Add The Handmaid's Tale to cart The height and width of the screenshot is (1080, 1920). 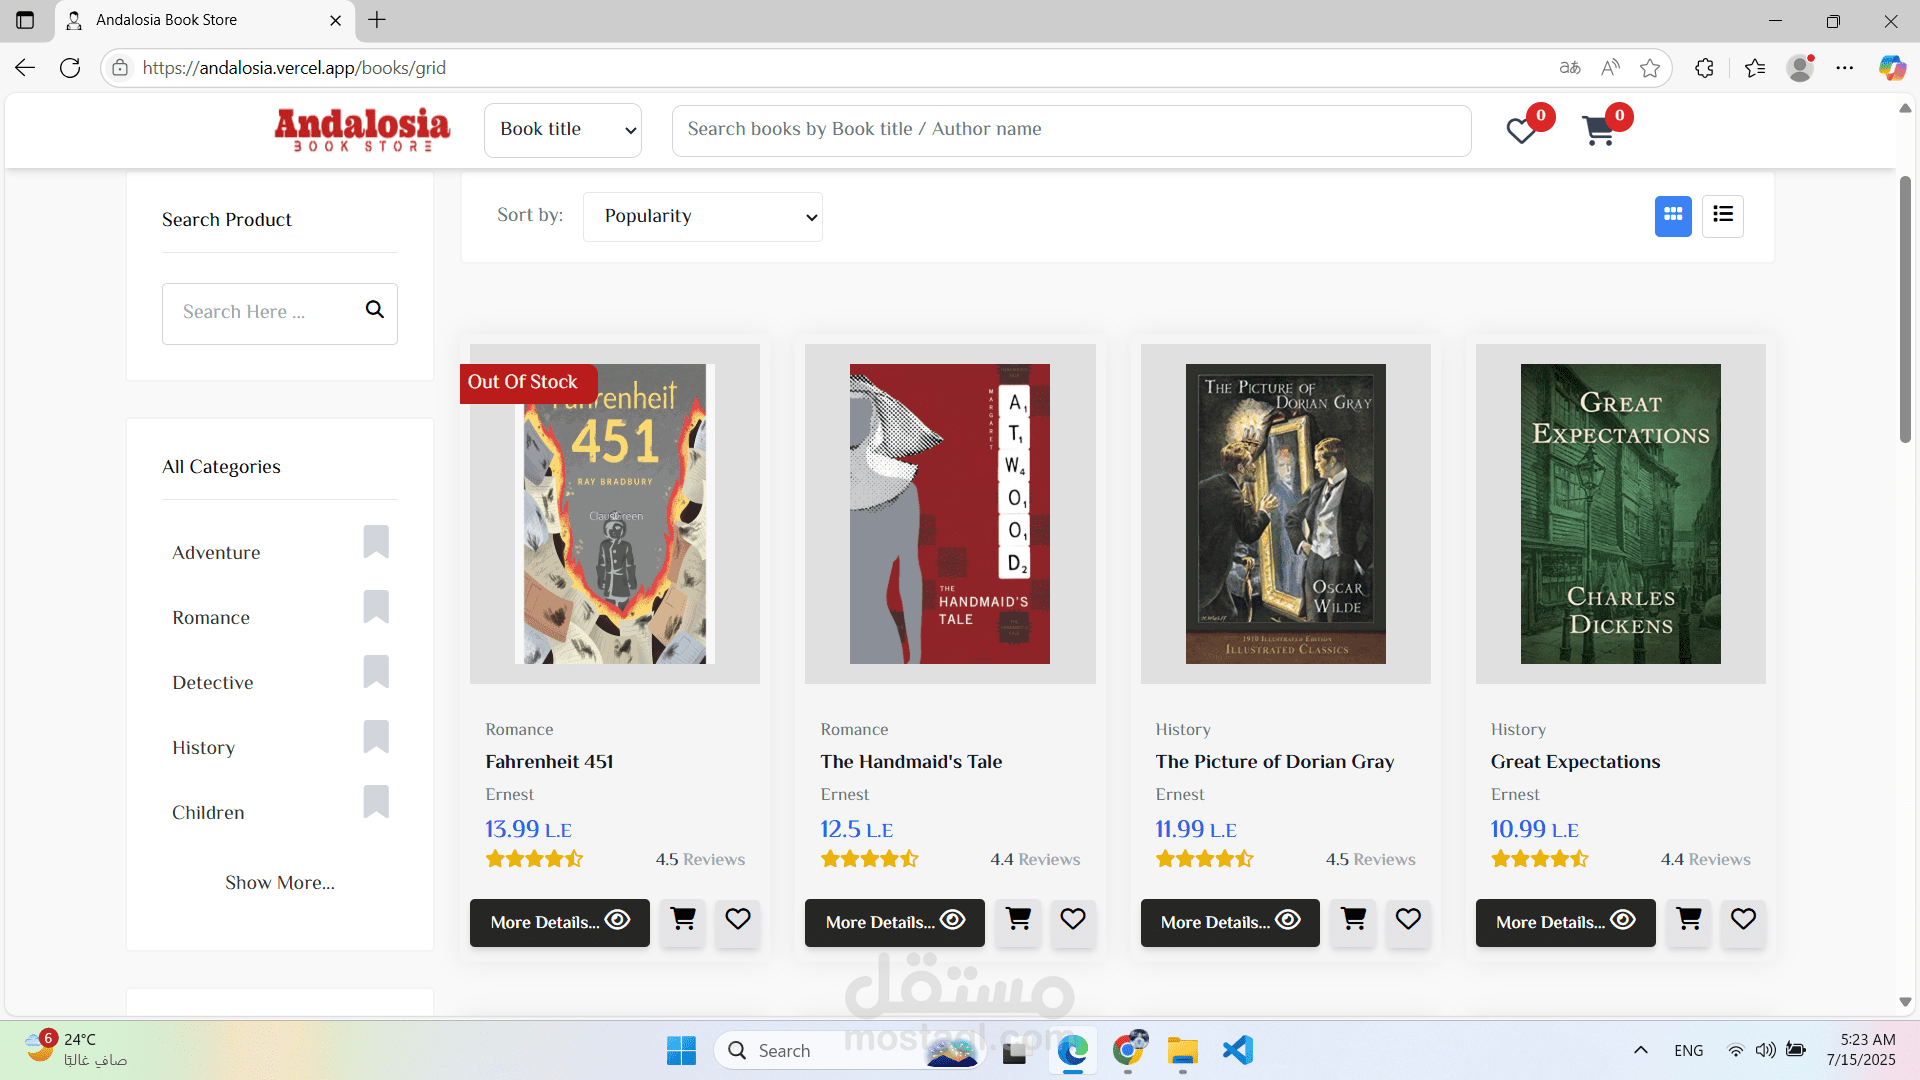point(1018,920)
